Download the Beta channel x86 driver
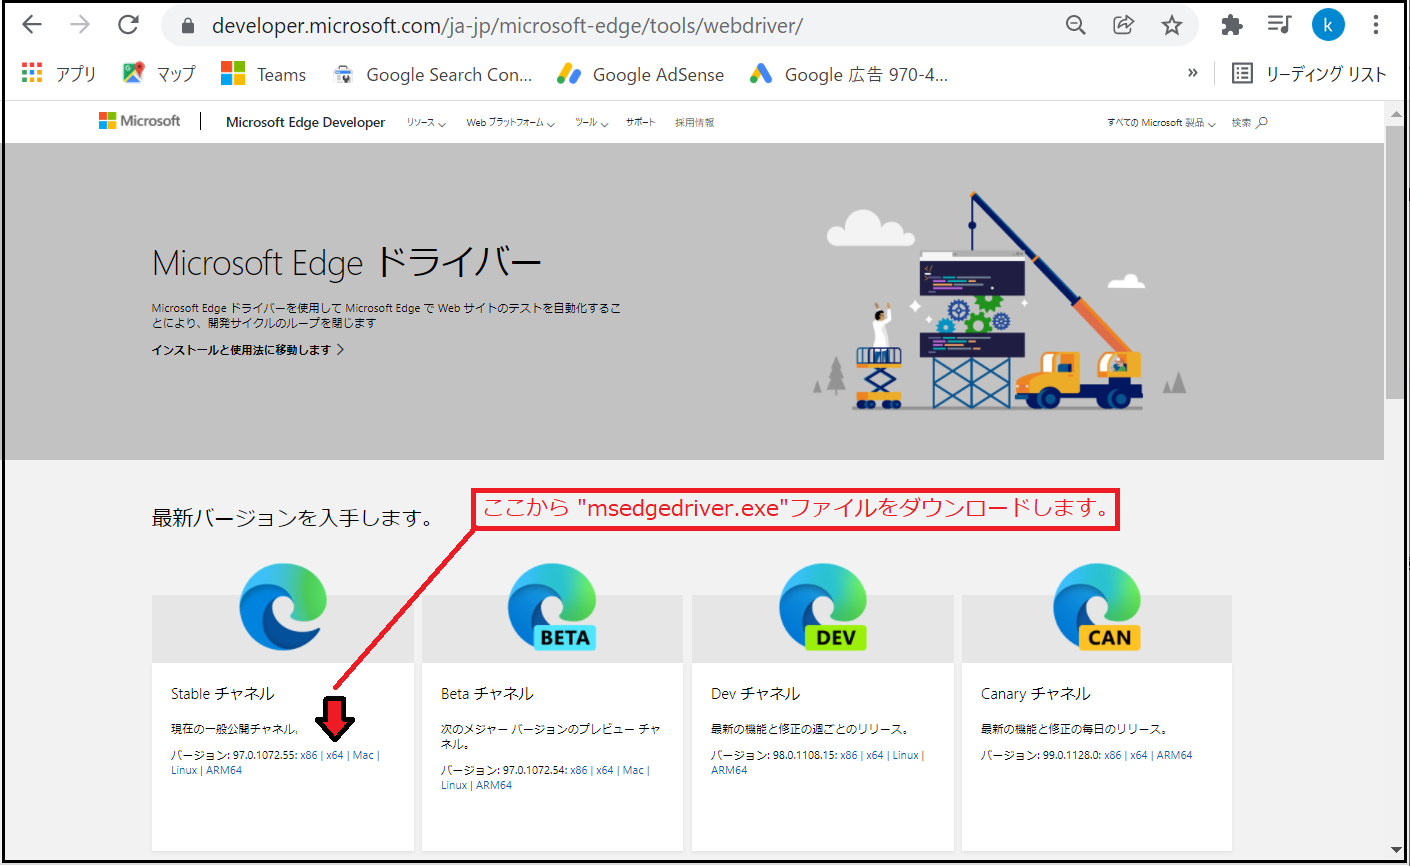This screenshot has width=1410, height=866. 579,770
